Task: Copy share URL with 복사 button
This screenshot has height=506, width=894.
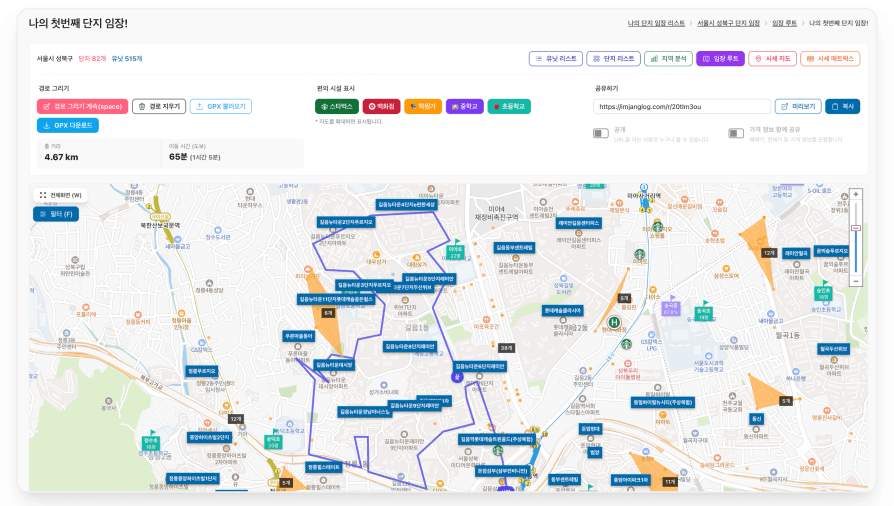Action: pyautogui.click(x=842, y=106)
